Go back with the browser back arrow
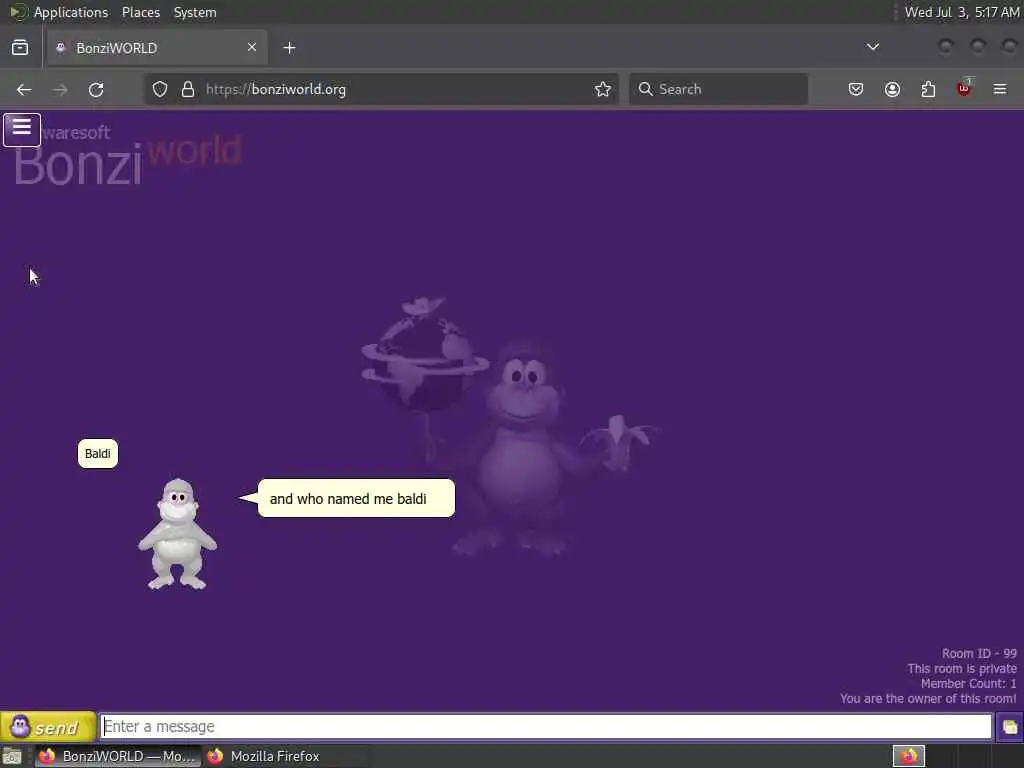Viewport: 1024px width, 768px height. point(24,89)
